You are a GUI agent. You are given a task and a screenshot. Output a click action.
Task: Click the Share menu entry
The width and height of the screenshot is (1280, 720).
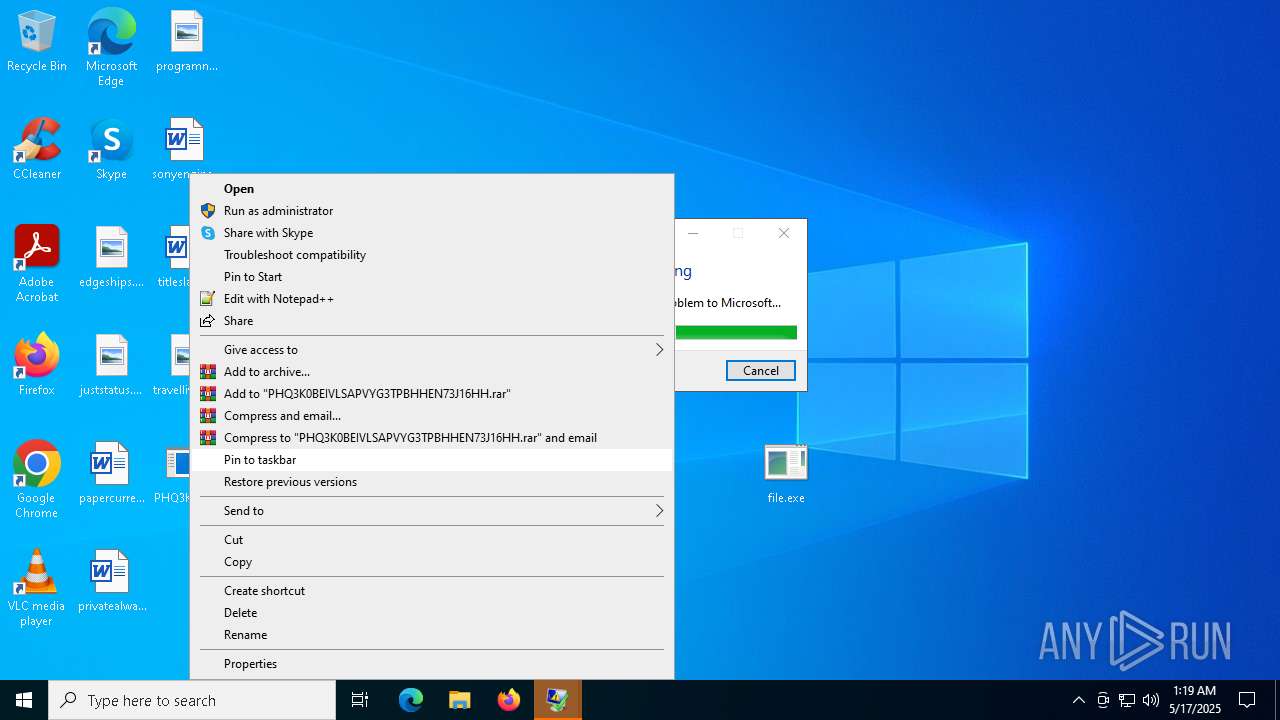(431, 321)
